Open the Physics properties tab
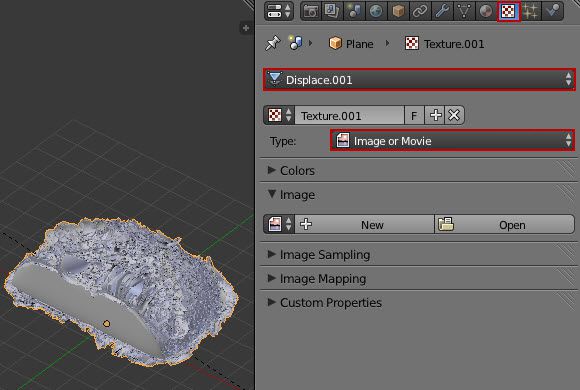The height and width of the screenshot is (390, 580). 553,11
